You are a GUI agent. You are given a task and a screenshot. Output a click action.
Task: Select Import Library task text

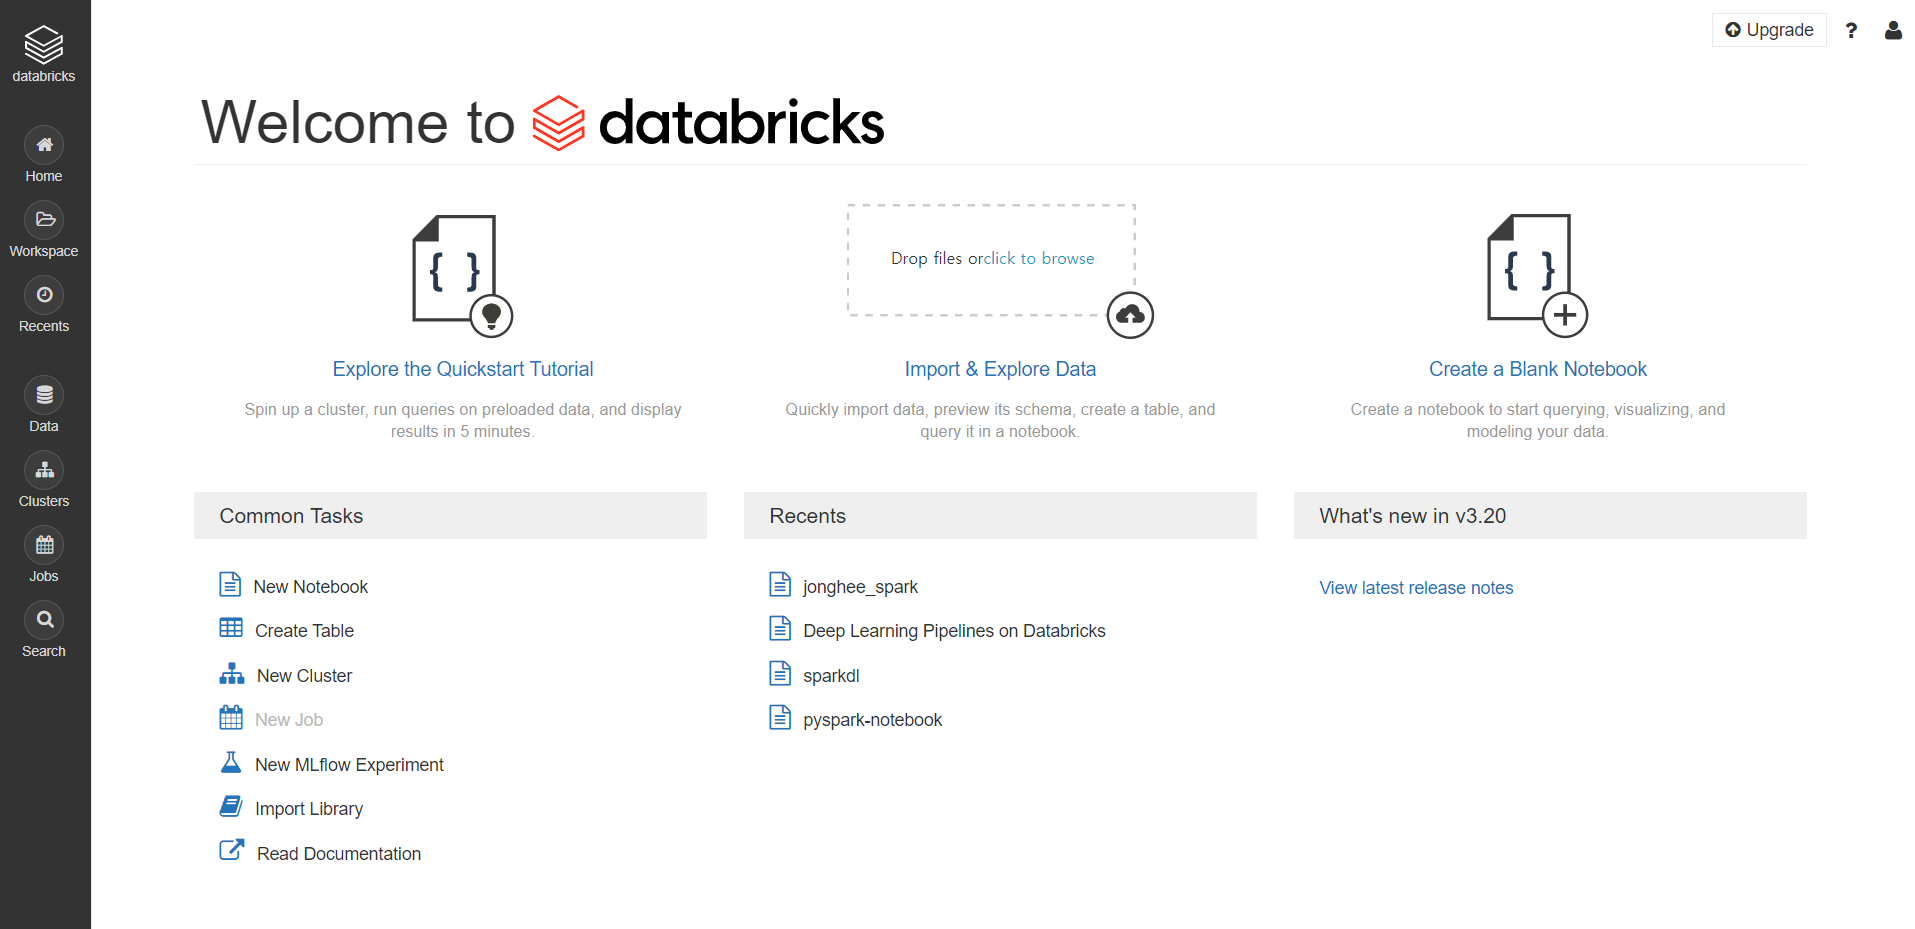(x=309, y=809)
